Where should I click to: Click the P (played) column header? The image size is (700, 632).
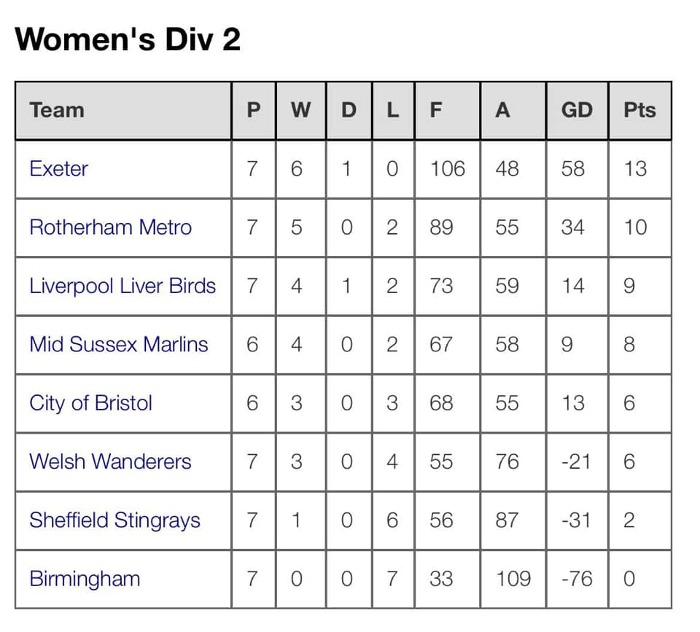(253, 110)
